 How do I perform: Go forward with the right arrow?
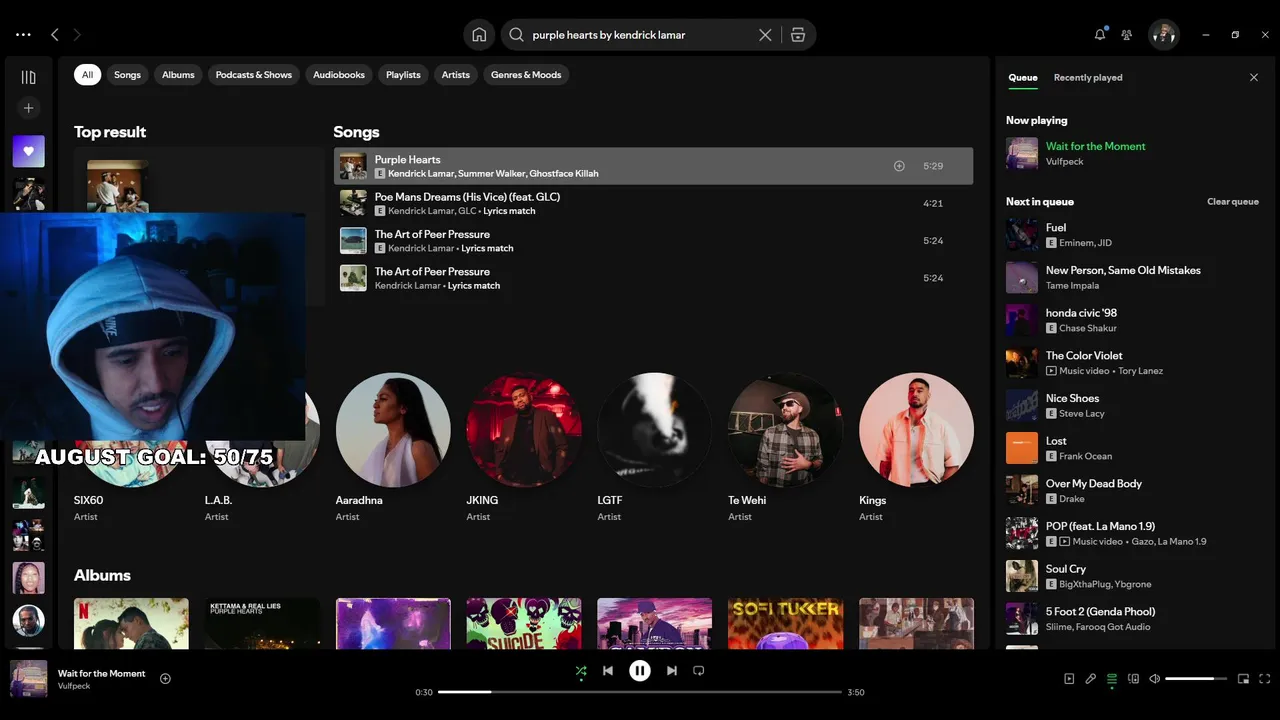click(77, 34)
